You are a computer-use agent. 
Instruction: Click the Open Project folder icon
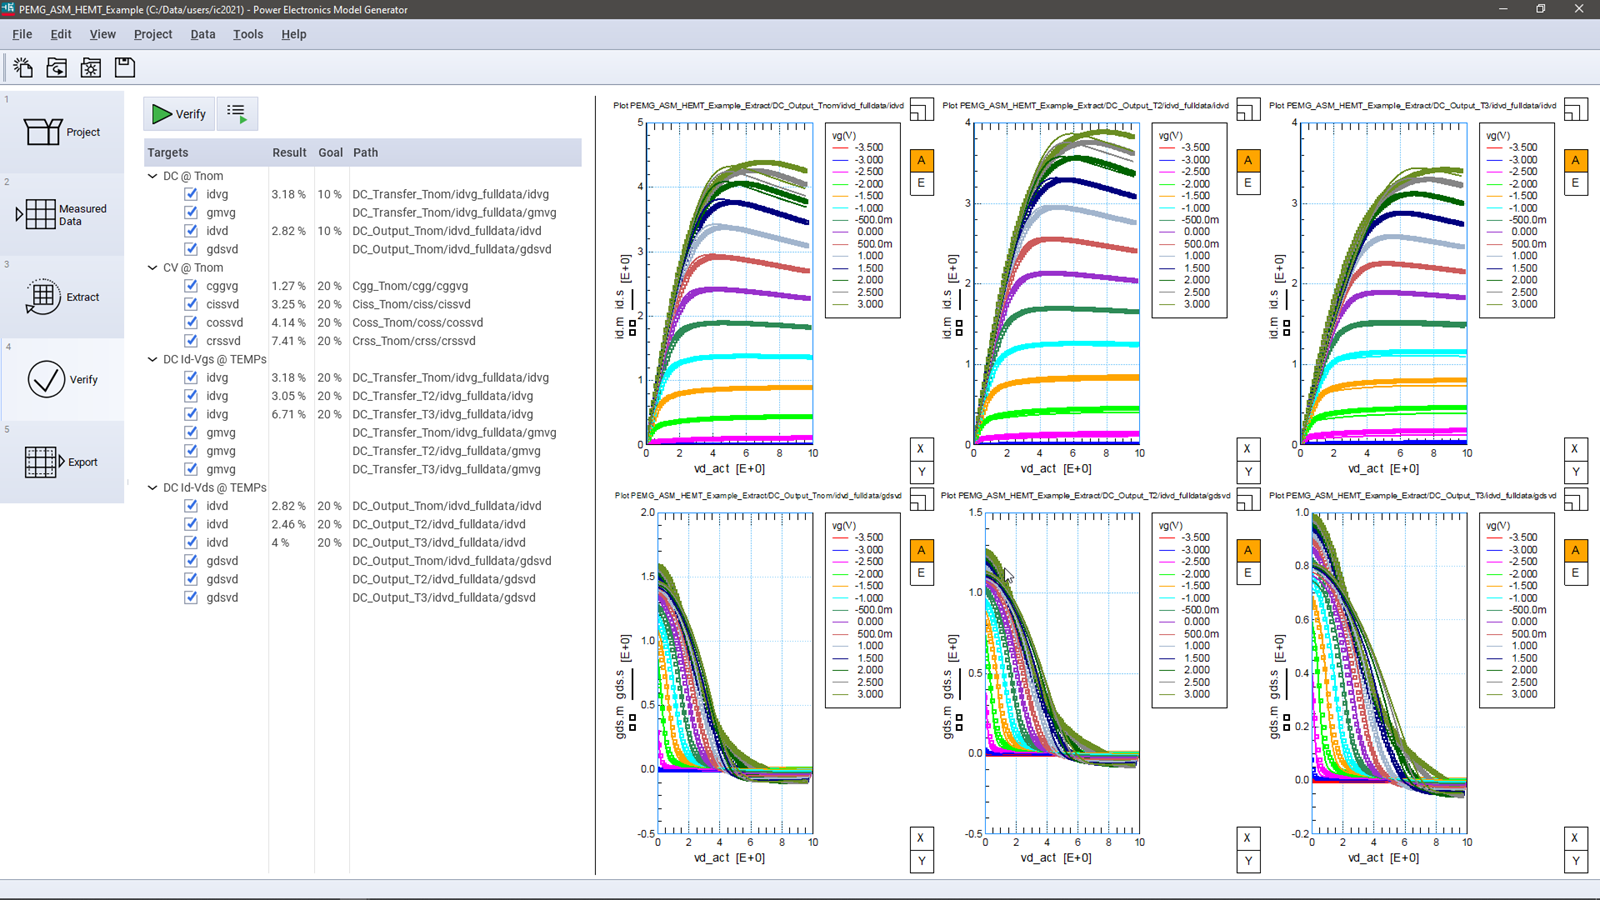tap(57, 67)
